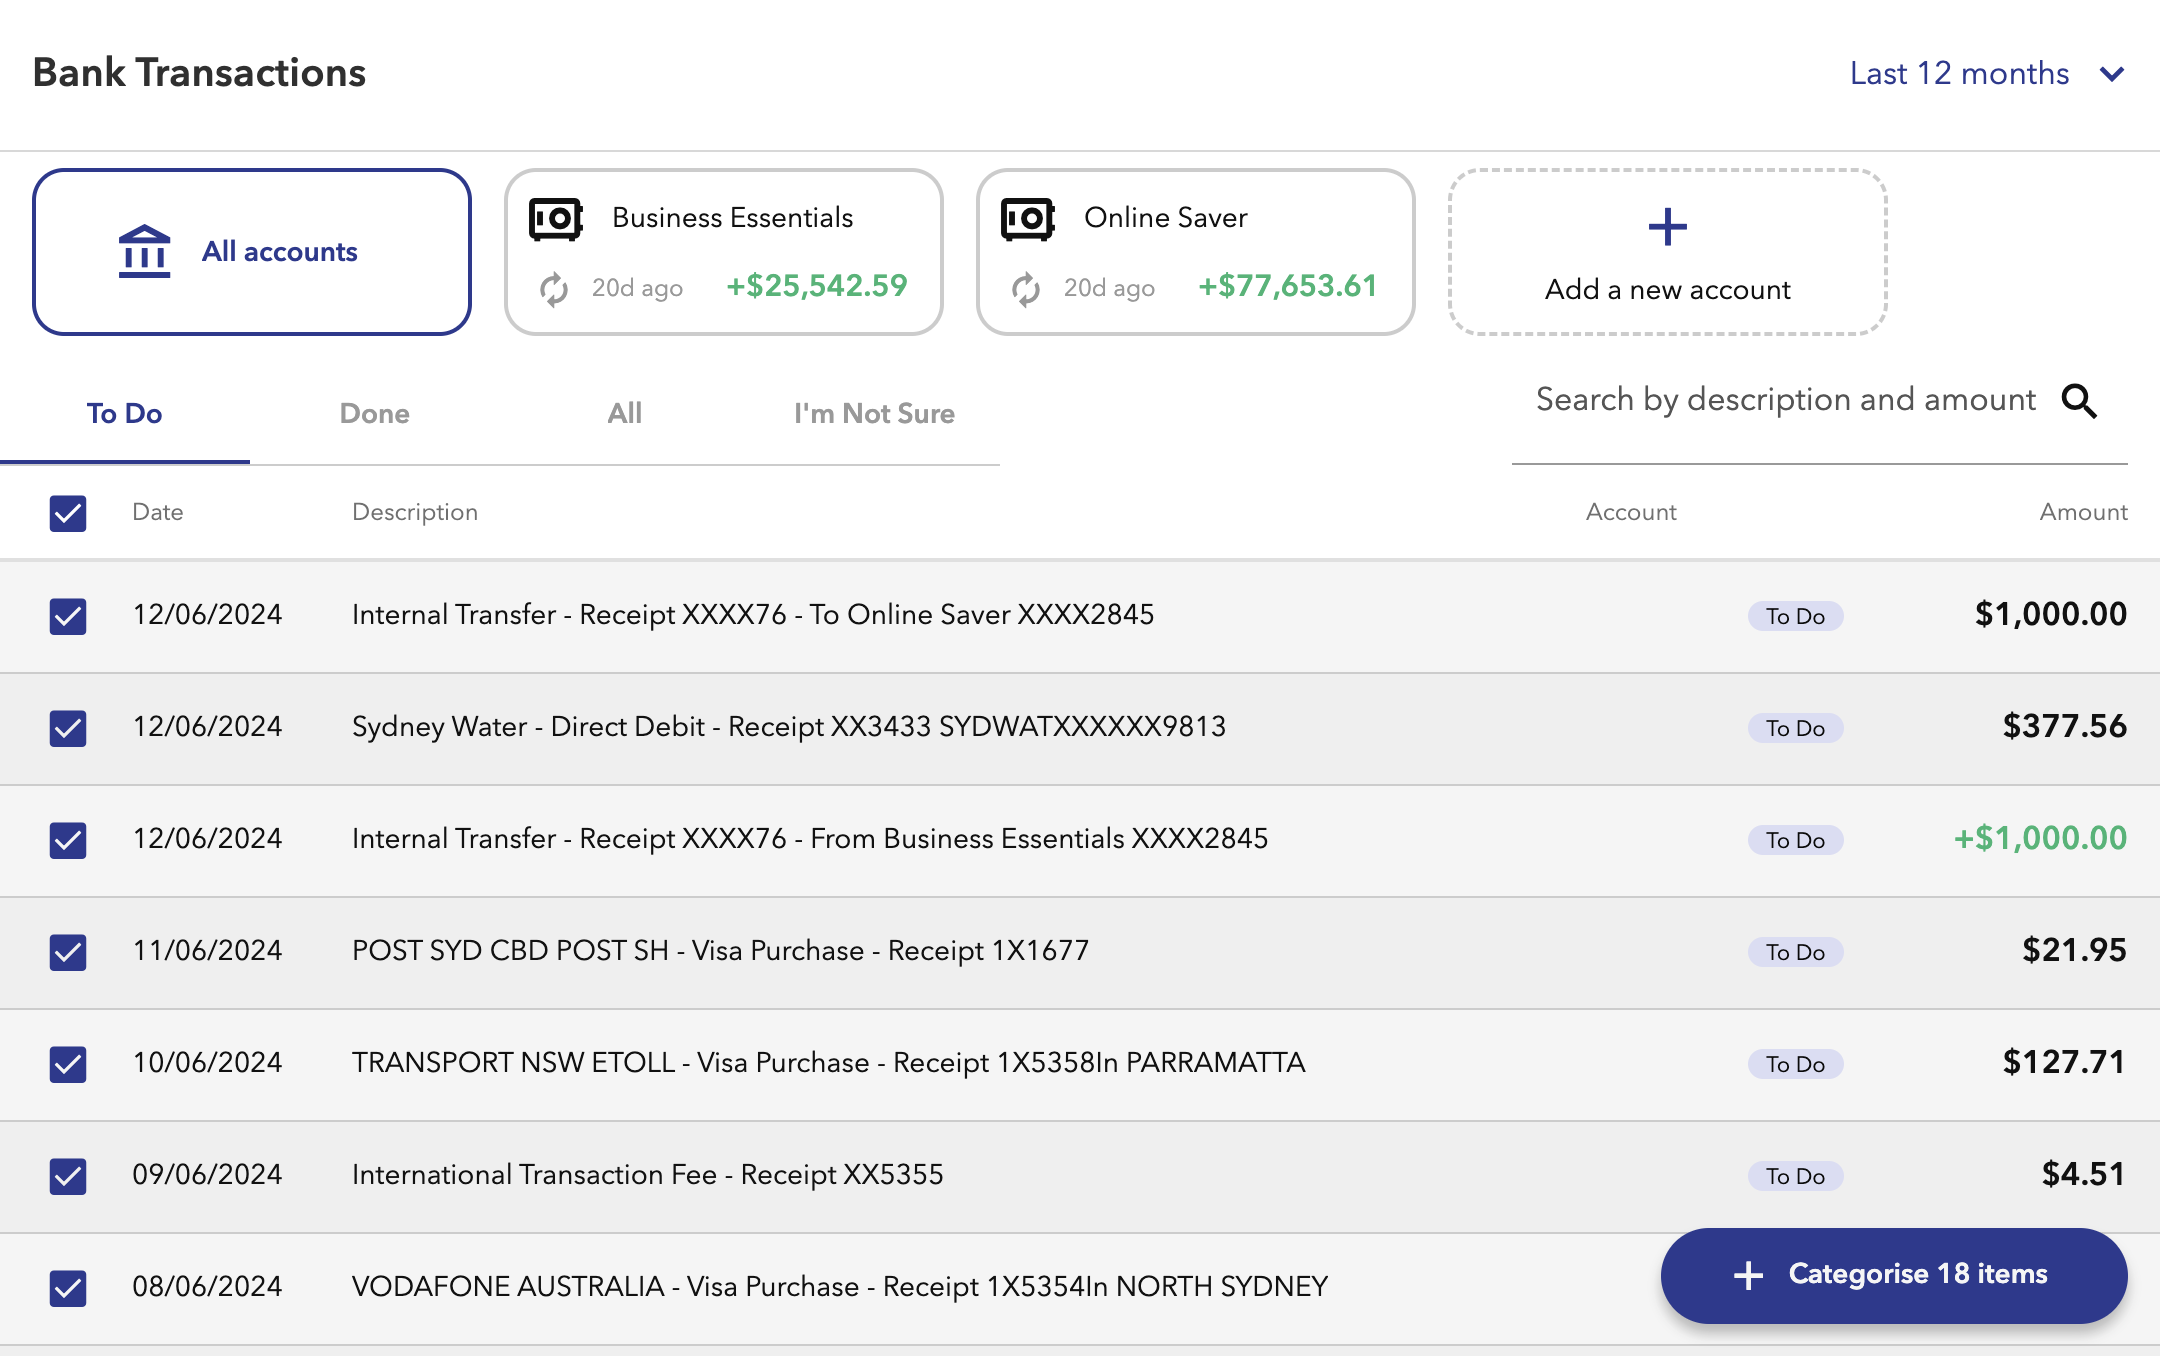Click To Do badge on International Transaction Fee row
This screenshot has height=1356, width=2160.
(1795, 1176)
